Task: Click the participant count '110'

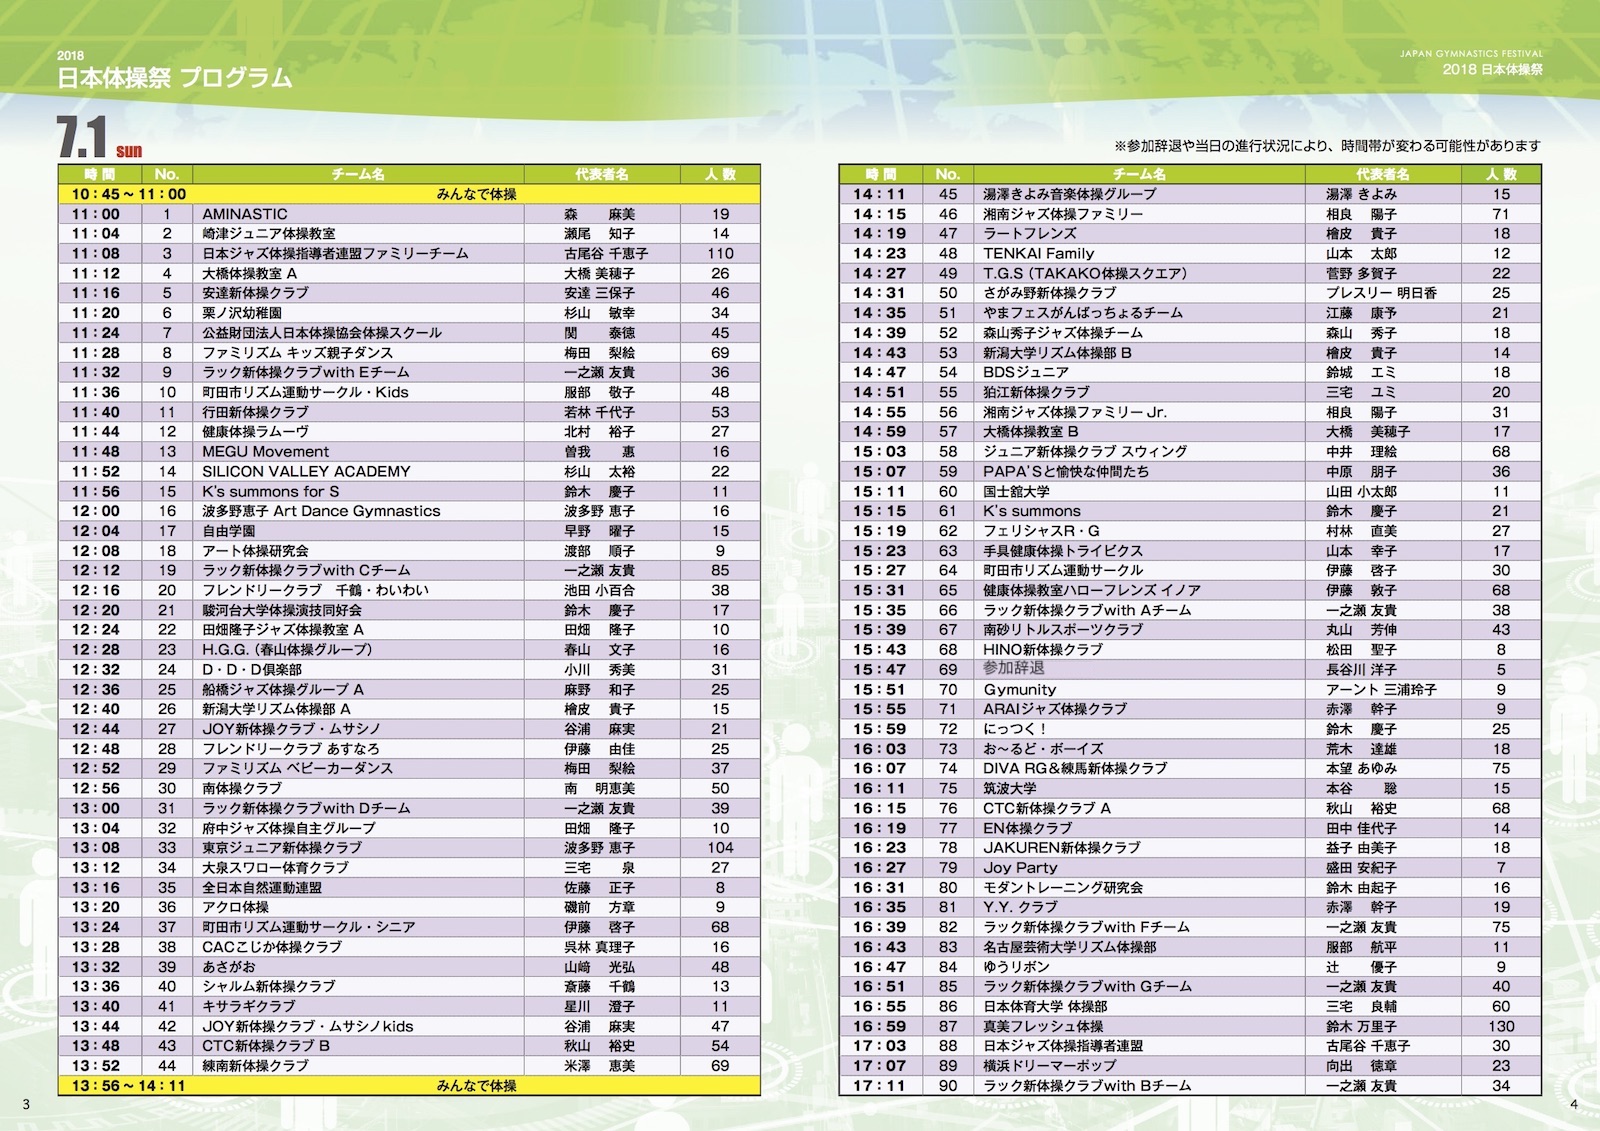Action: click(x=720, y=254)
